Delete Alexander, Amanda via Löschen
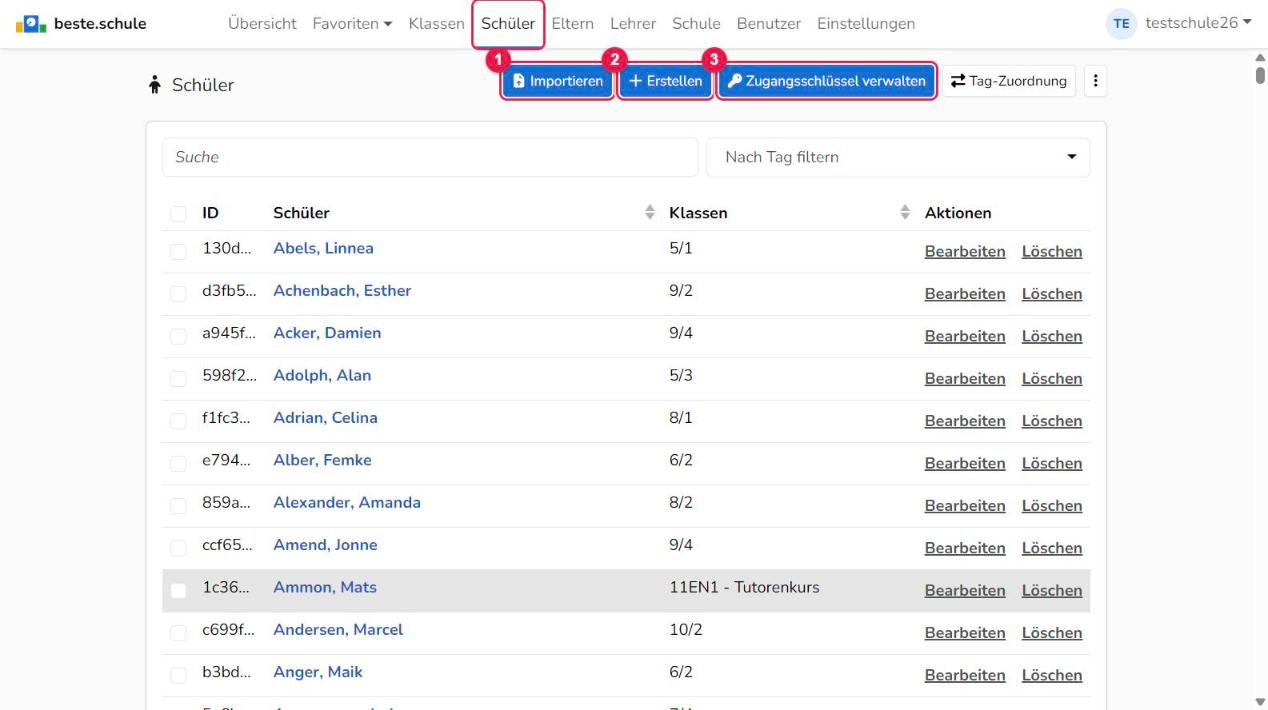 1052,506
